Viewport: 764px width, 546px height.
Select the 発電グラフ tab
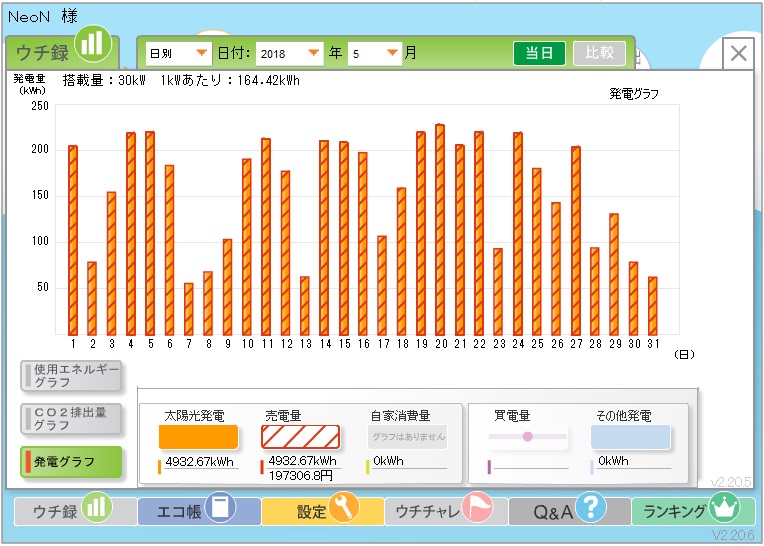(x=71, y=462)
